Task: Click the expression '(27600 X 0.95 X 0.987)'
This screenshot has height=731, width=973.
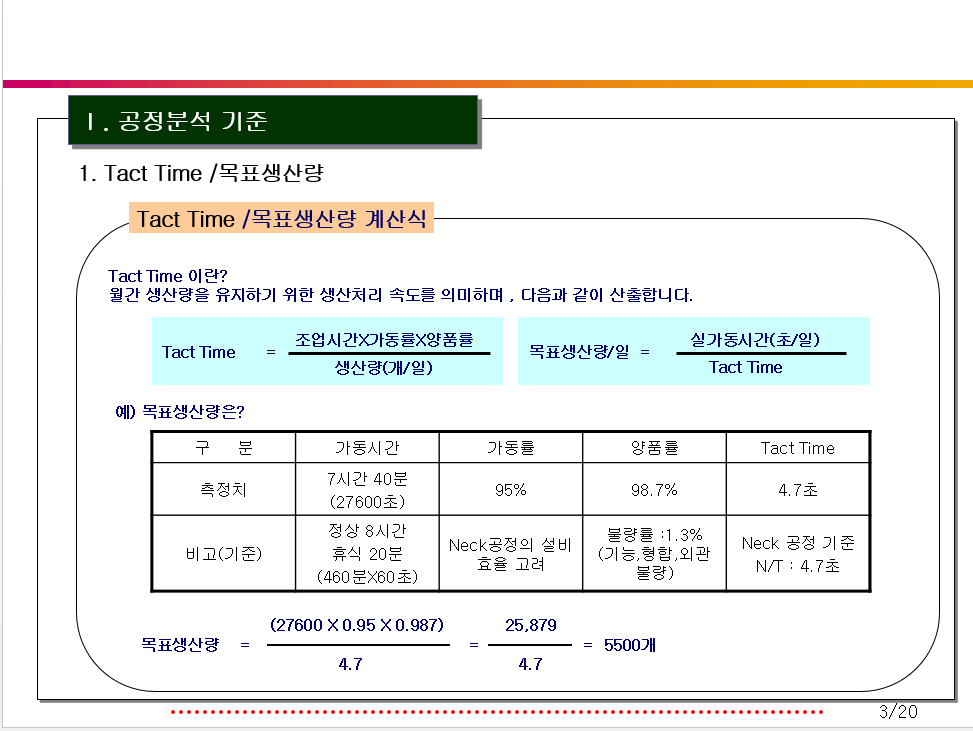Action: [357, 625]
